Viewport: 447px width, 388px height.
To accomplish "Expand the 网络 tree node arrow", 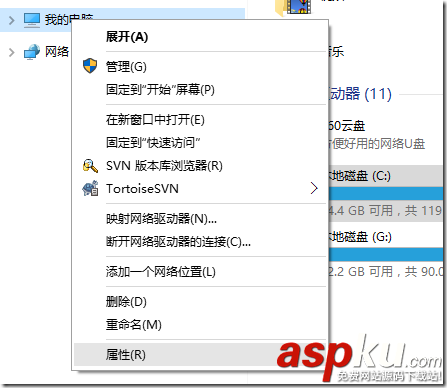I will [12, 52].
